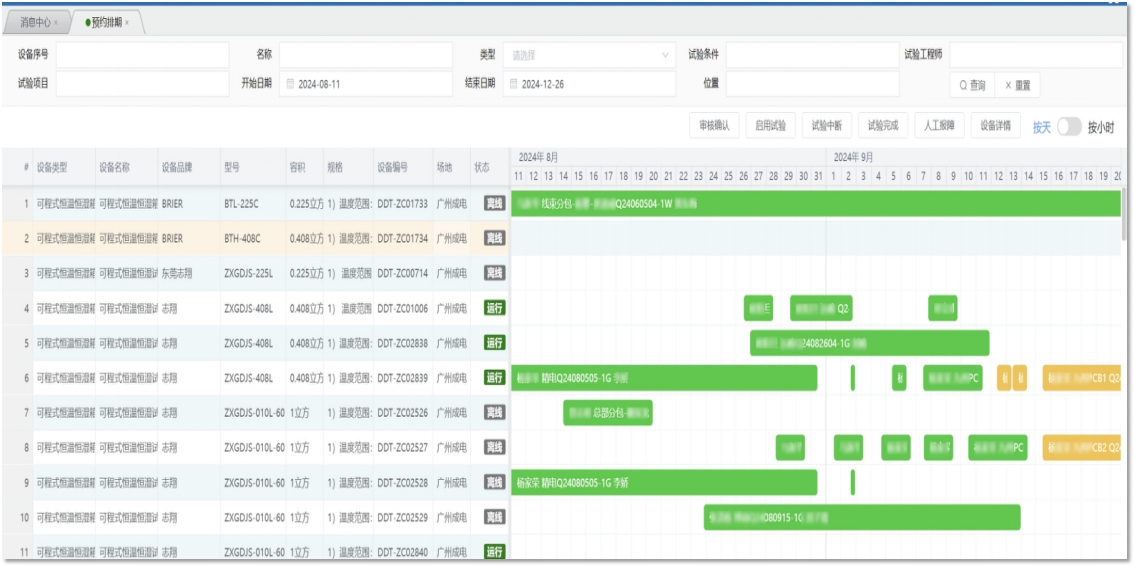Focus the 设备序号 input field
This screenshot has height=567, width=1135.
click(x=143, y=55)
